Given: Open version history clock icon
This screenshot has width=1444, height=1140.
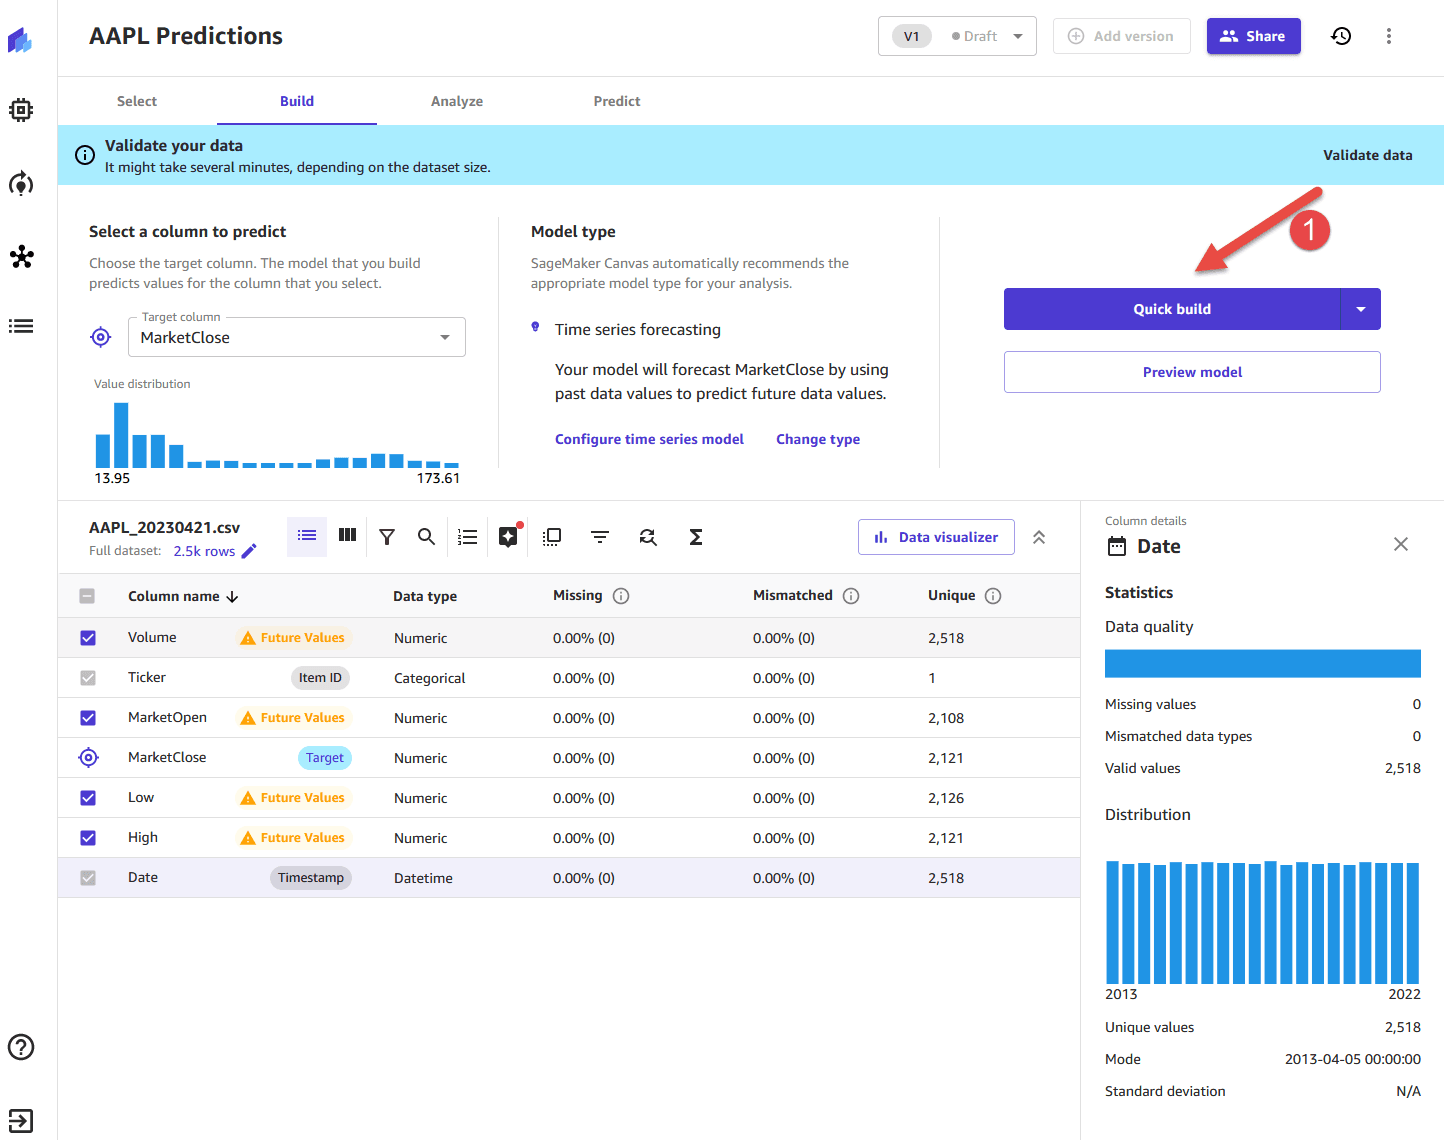Looking at the screenshot, I should click(x=1341, y=36).
